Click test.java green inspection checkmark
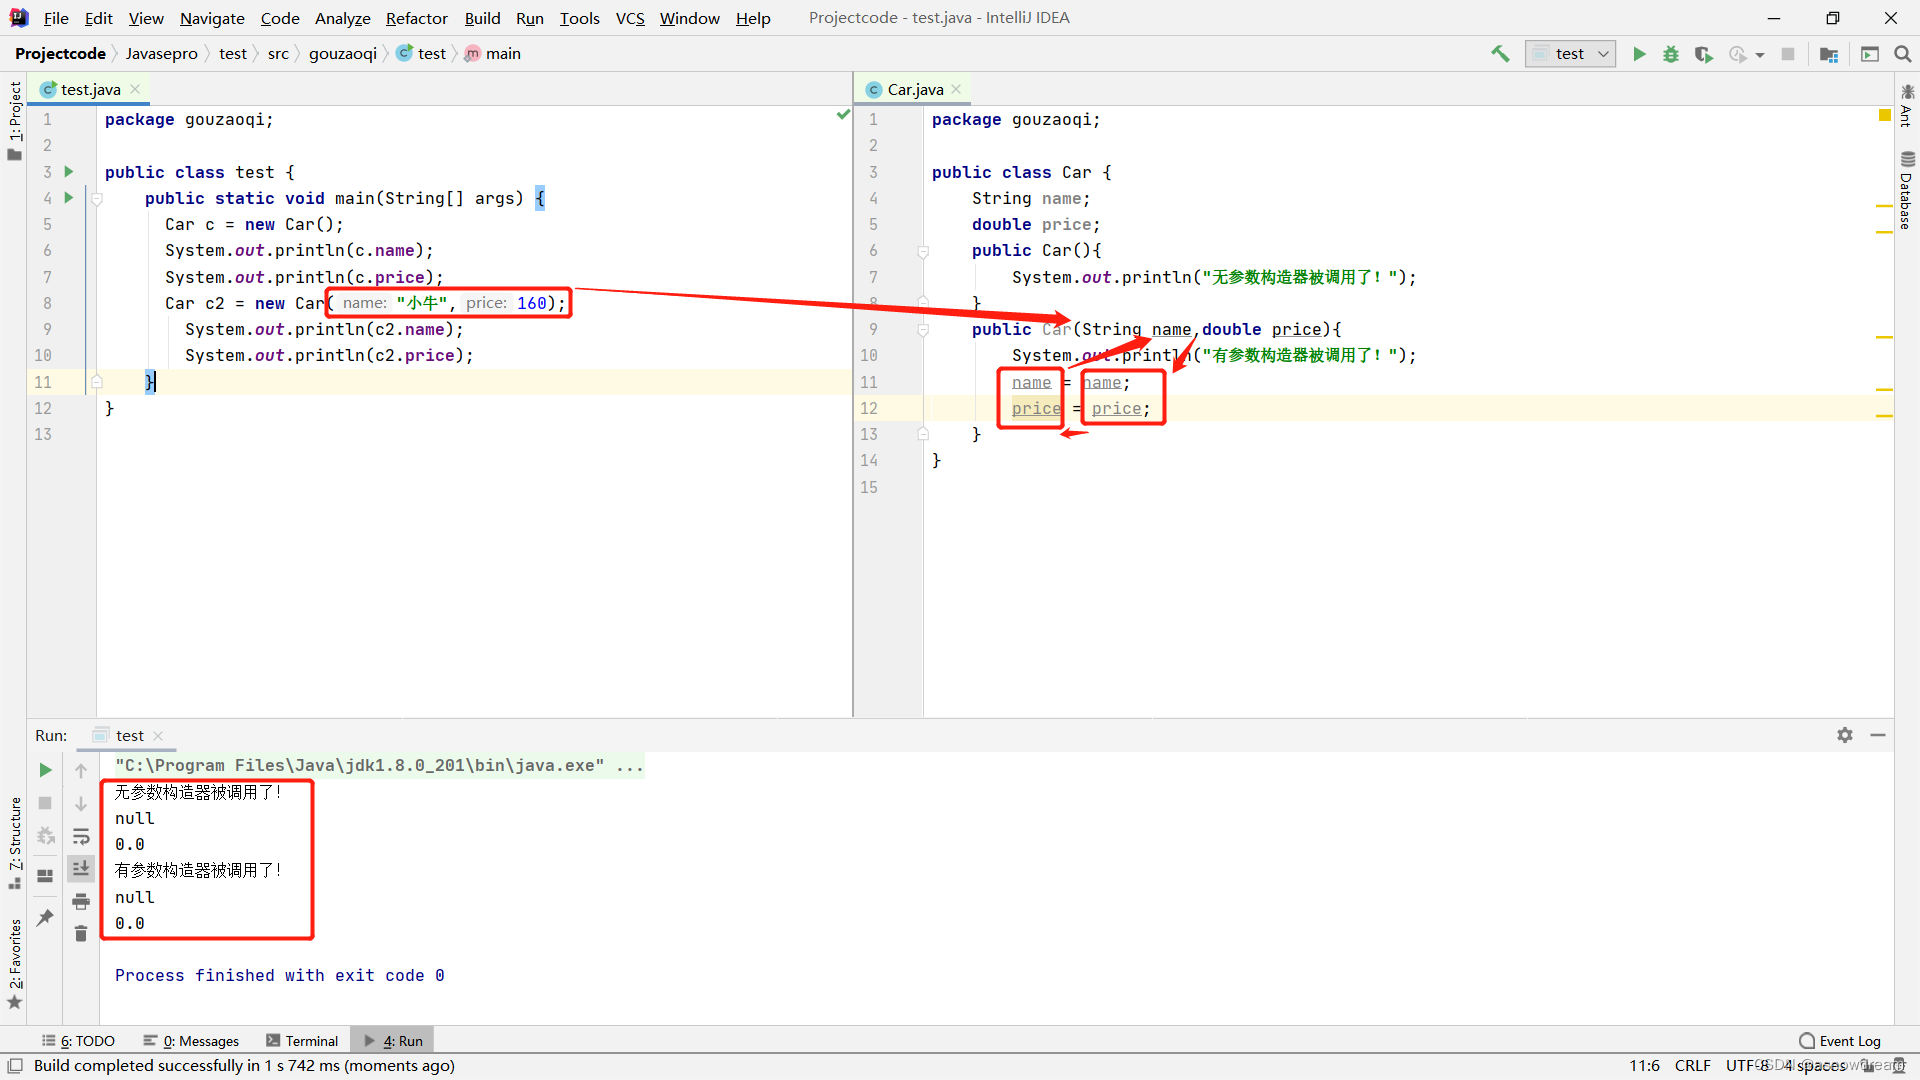The image size is (1920, 1080). (843, 116)
